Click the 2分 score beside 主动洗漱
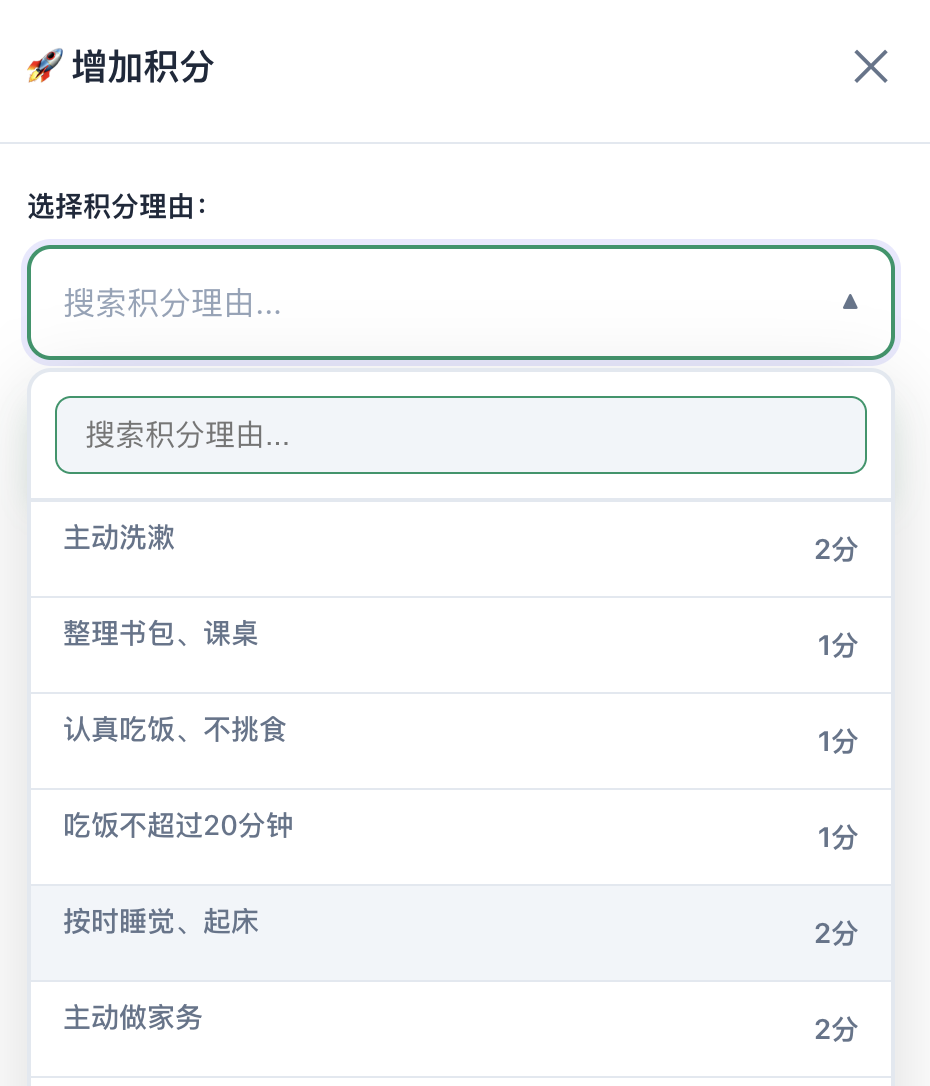The width and height of the screenshot is (930, 1086). [836, 550]
